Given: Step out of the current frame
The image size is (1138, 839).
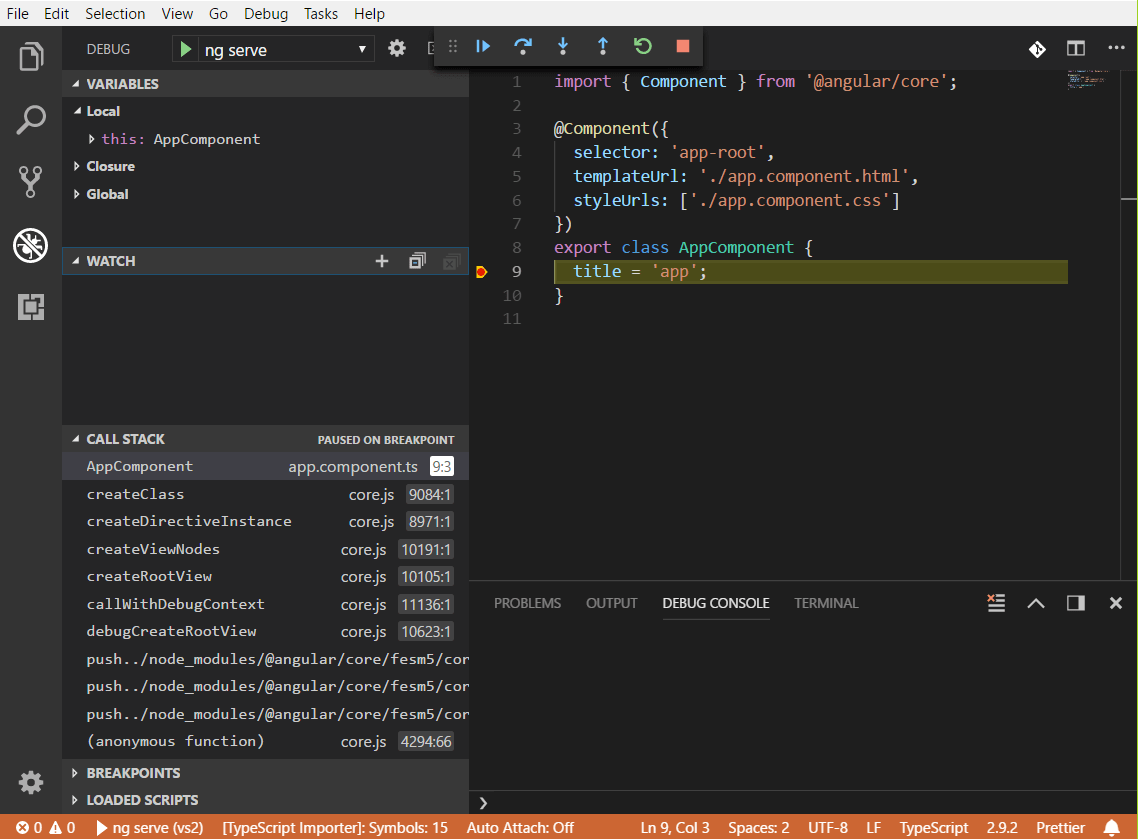Looking at the screenshot, I should [x=603, y=46].
